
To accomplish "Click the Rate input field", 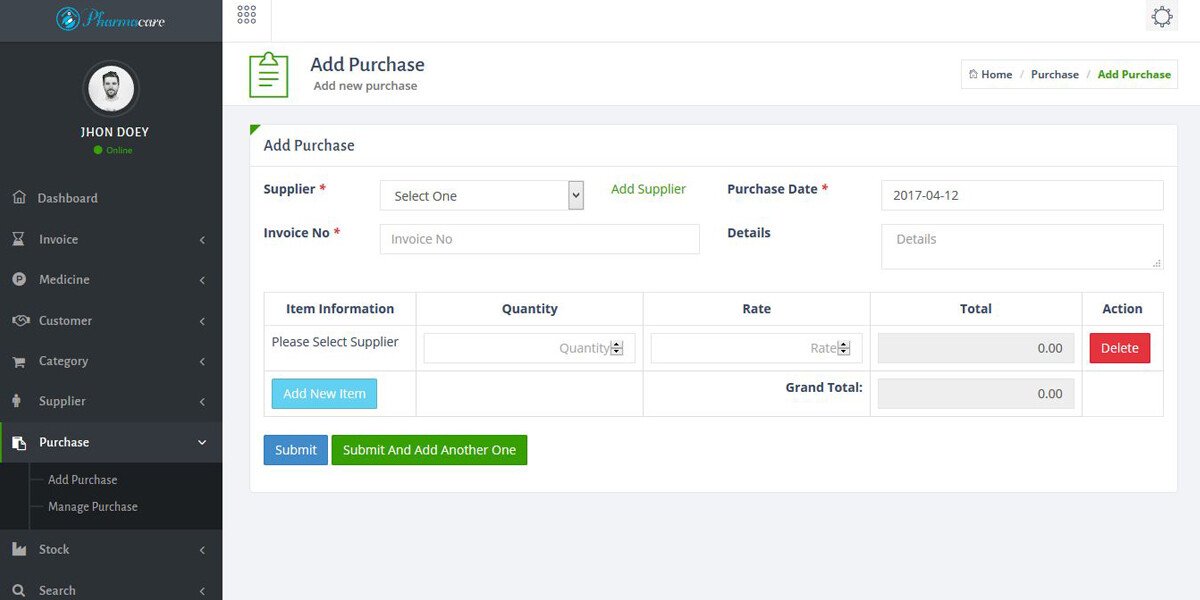I will tap(756, 348).
